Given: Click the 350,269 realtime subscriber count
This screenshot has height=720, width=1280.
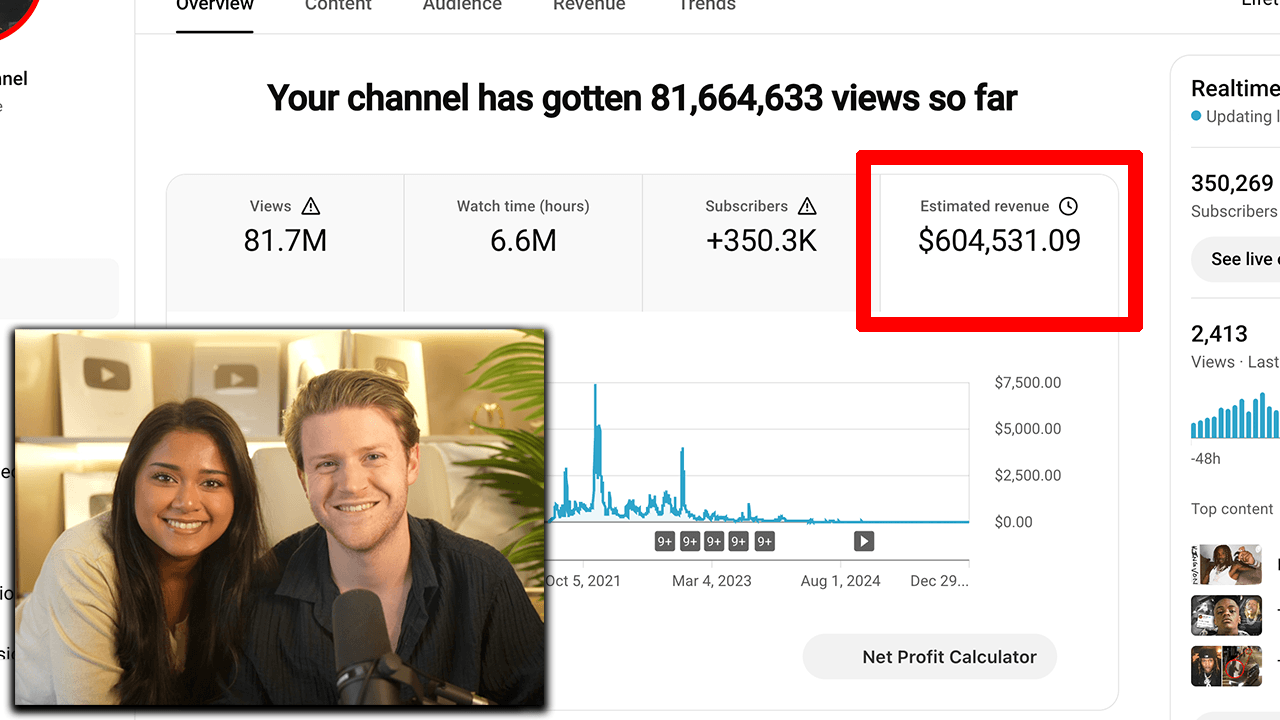Looking at the screenshot, I should pyautogui.click(x=1232, y=183).
